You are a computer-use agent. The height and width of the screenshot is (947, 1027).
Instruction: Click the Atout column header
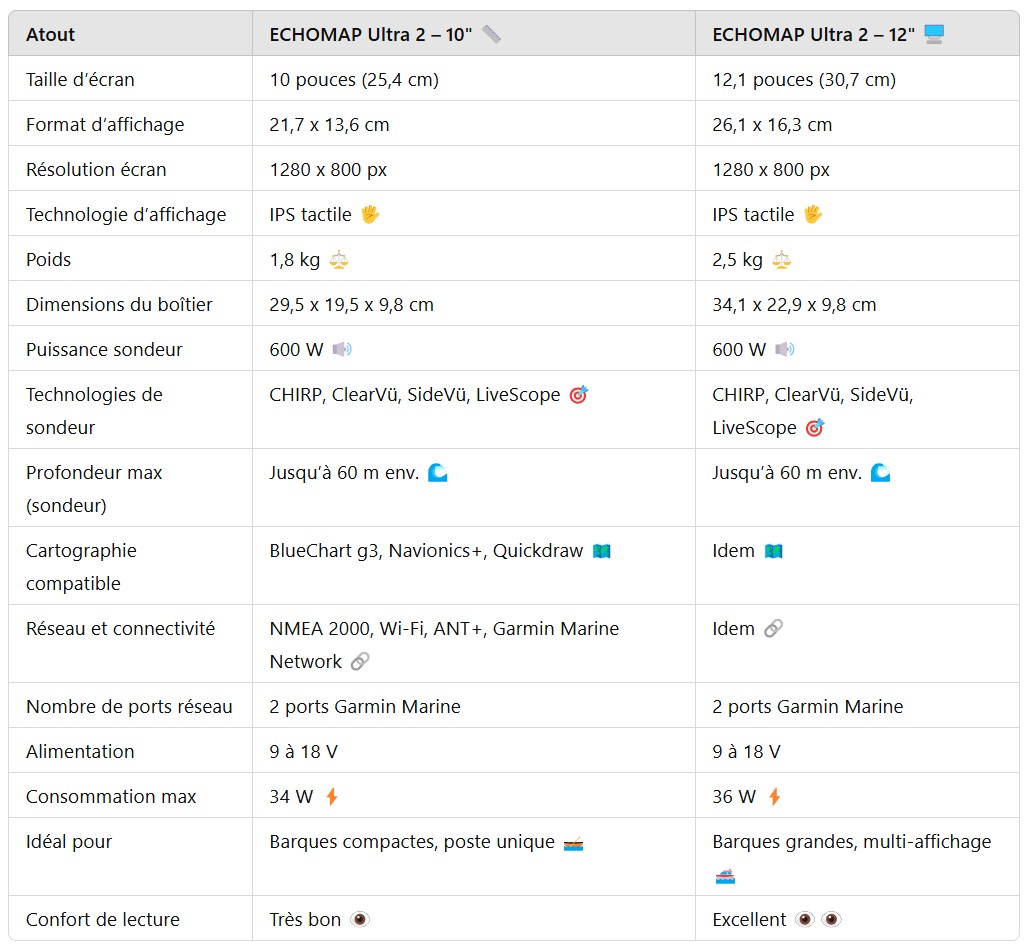click(51, 35)
